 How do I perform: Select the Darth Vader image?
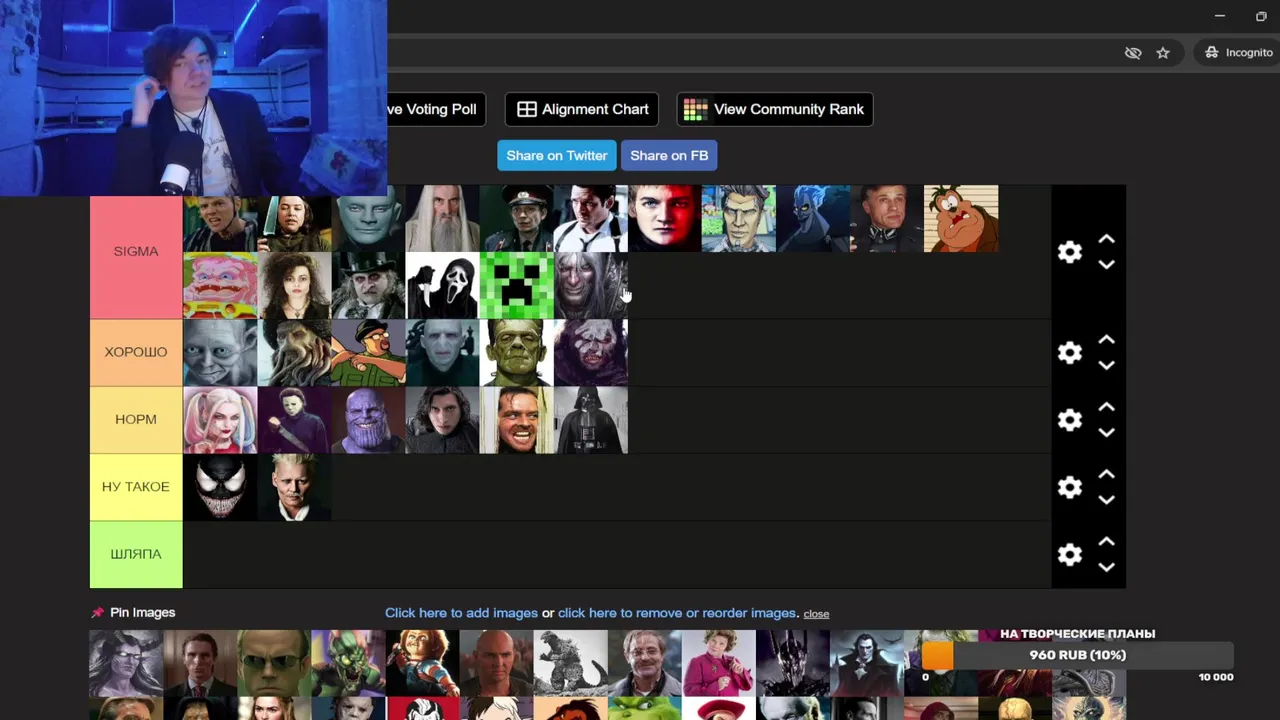point(591,420)
